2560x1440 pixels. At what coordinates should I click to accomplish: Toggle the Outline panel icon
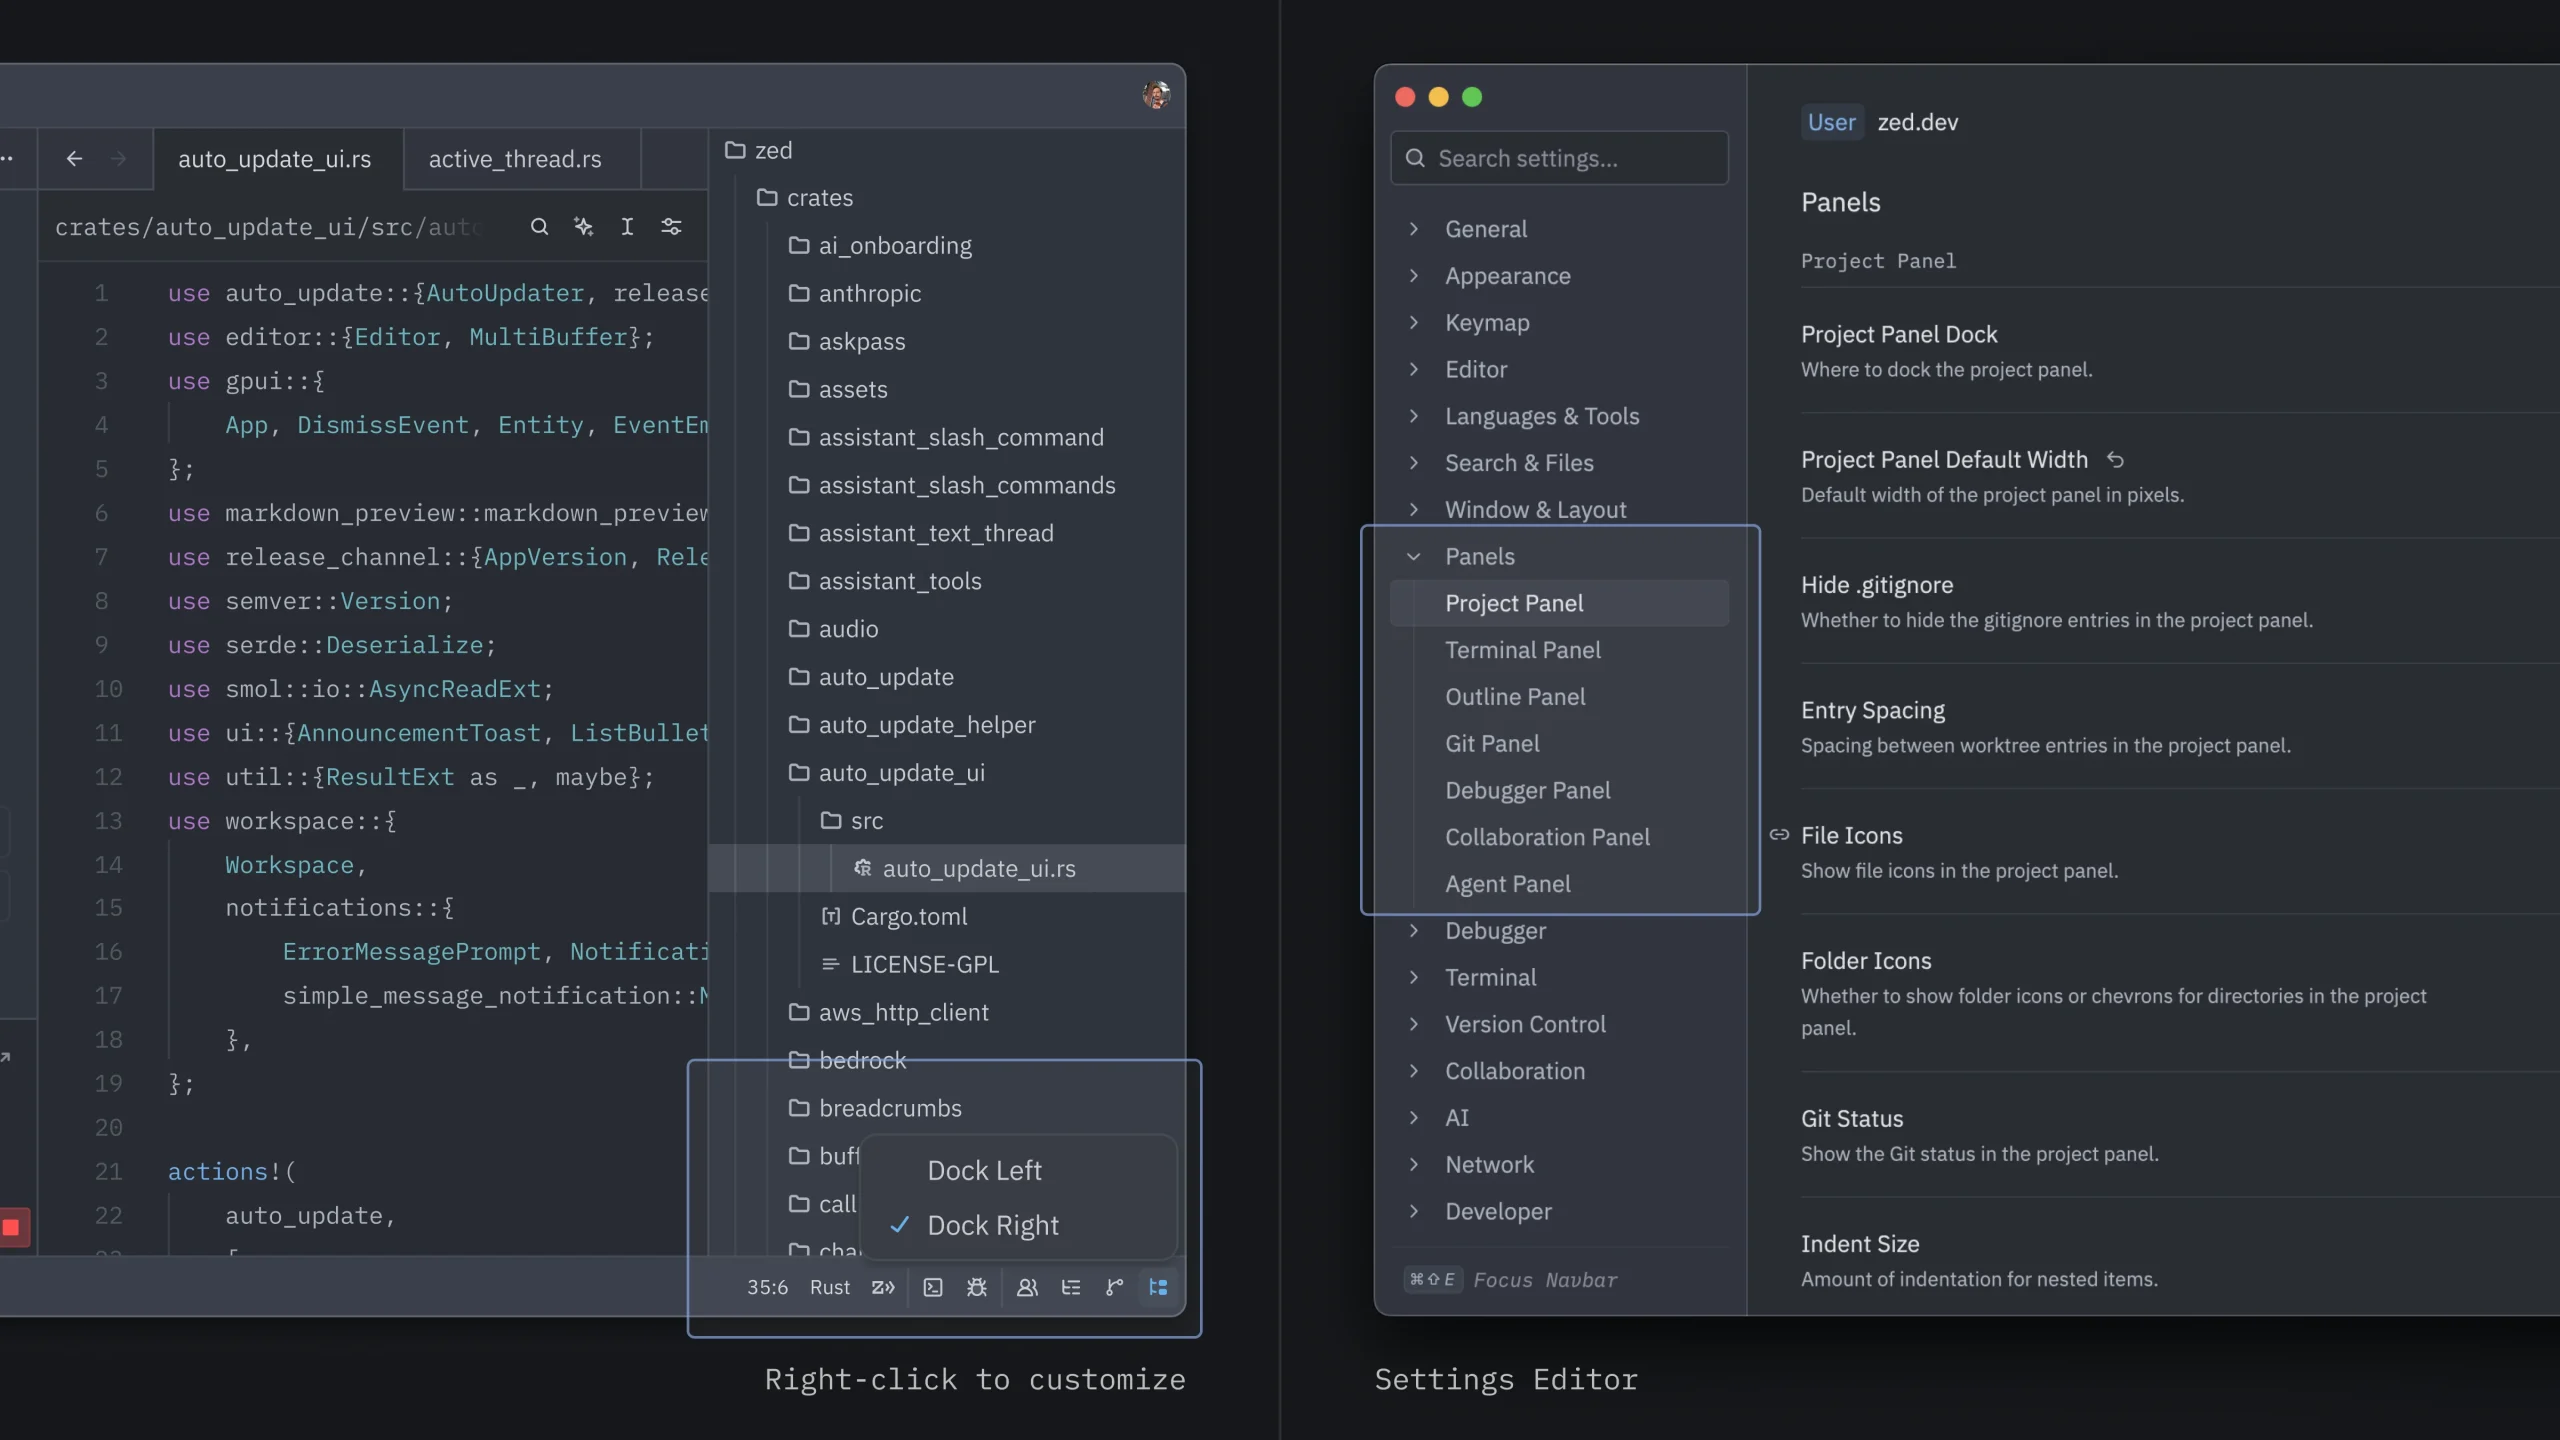click(1070, 1287)
